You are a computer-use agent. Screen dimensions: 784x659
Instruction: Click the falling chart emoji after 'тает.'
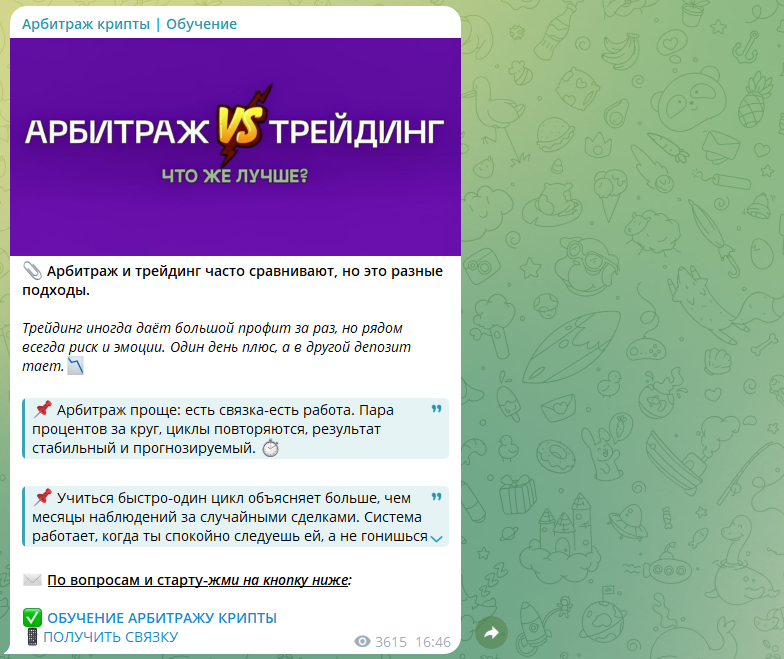pos(76,366)
